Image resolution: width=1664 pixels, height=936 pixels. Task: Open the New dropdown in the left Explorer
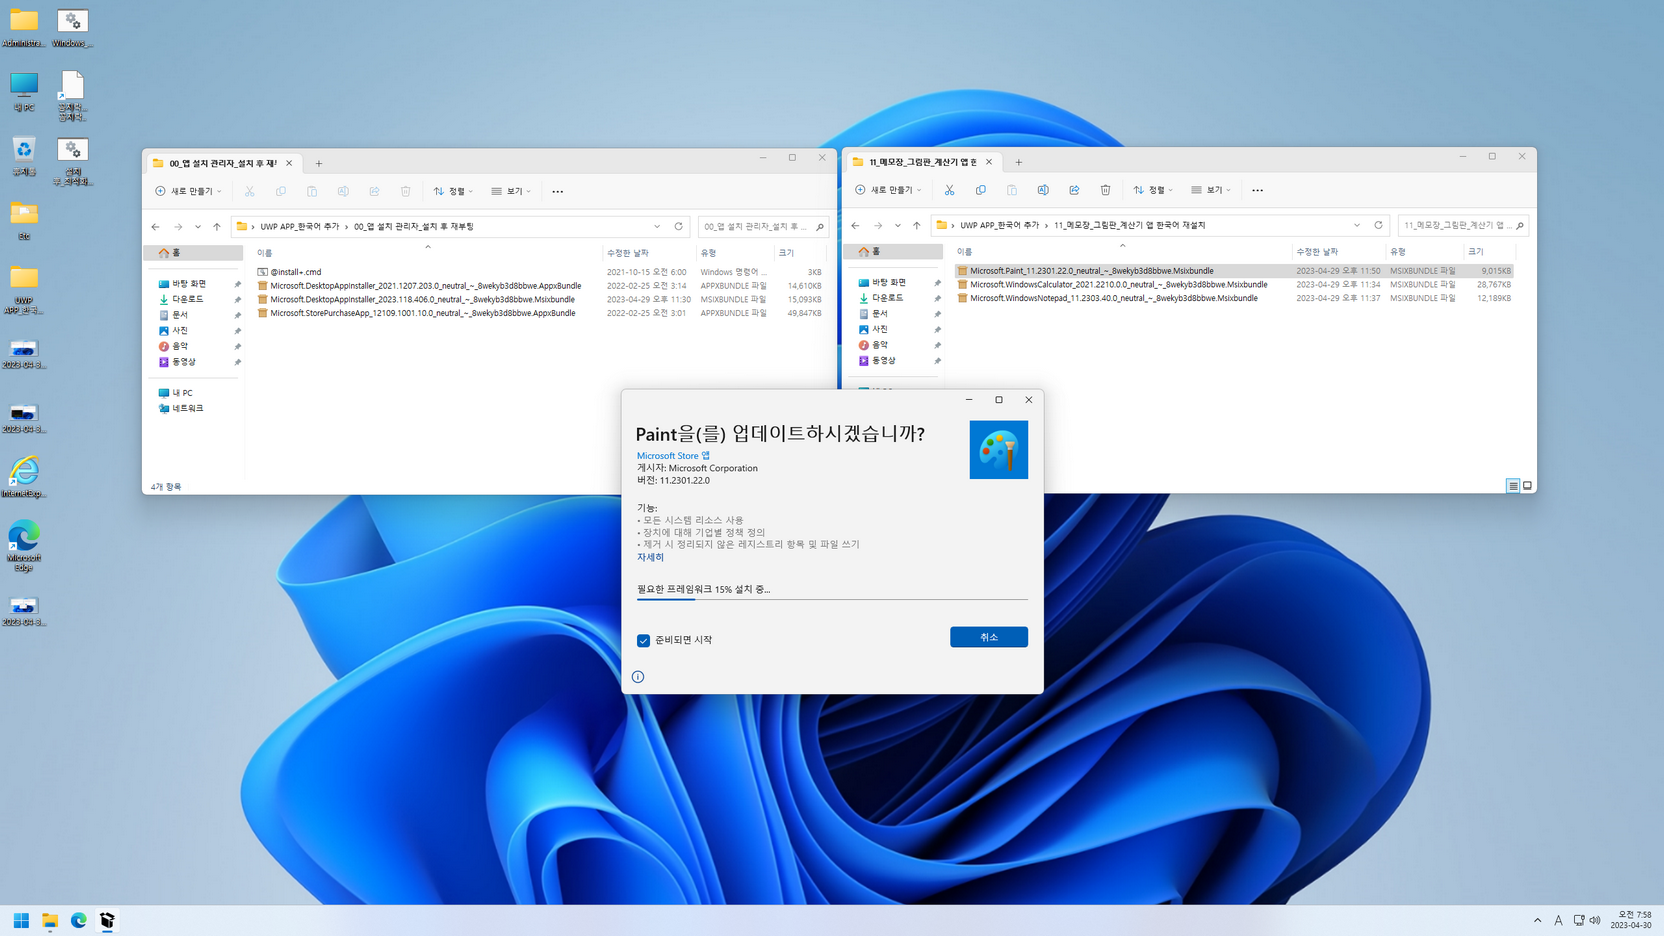click(x=188, y=191)
